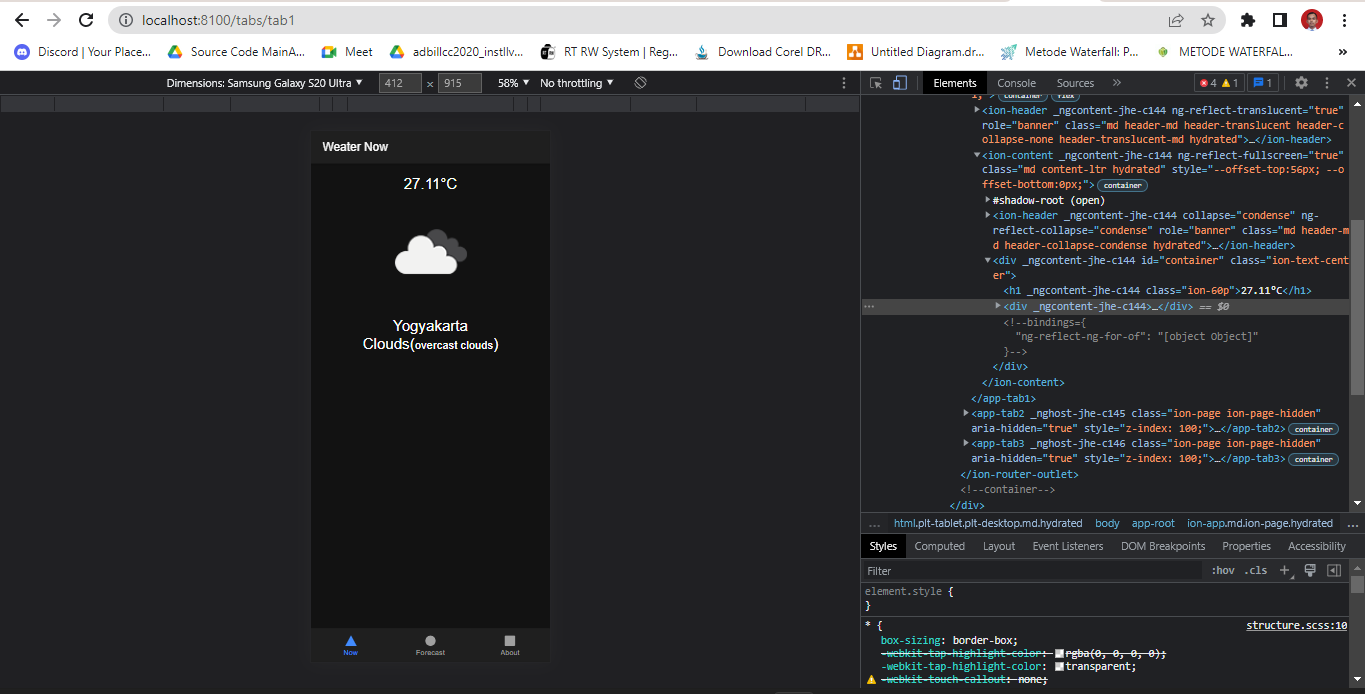1365x694 pixels.
Task: Toggle the device toolbar
Action: (x=900, y=83)
